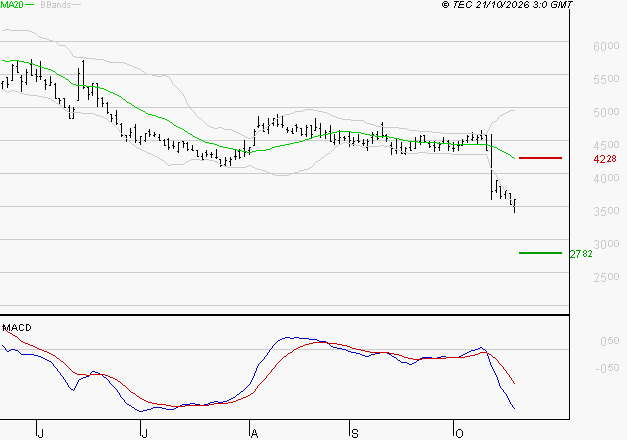Viewport: 627px width, 440px height.
Task: Select the 3500 price axis label
Action: click(606, 211)
